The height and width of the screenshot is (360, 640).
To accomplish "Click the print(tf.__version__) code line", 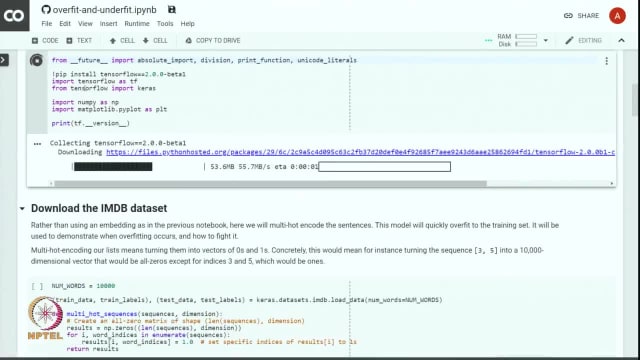I will [x=91, y=123].
